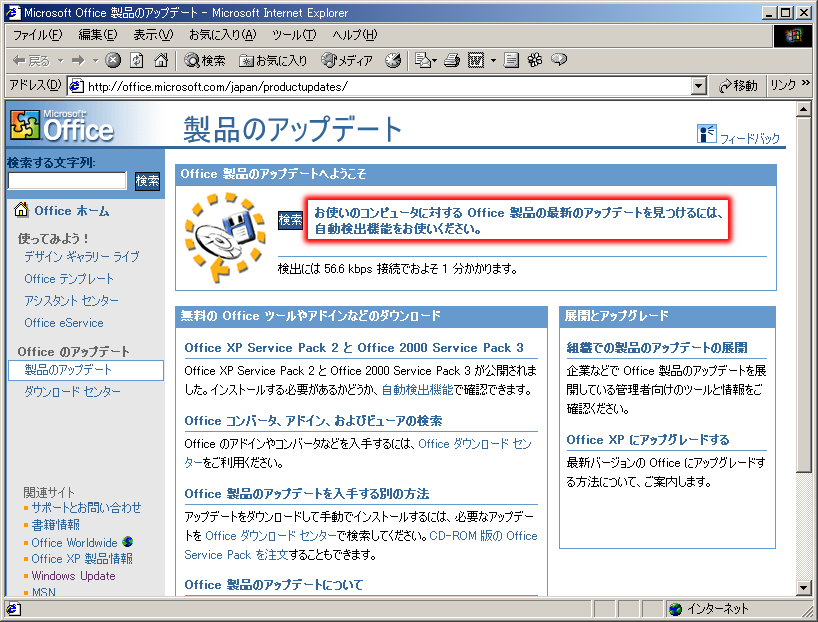The image size is (818, 622).
Task: Click the Forward arrow toolbar button
Action: [78, 61]
